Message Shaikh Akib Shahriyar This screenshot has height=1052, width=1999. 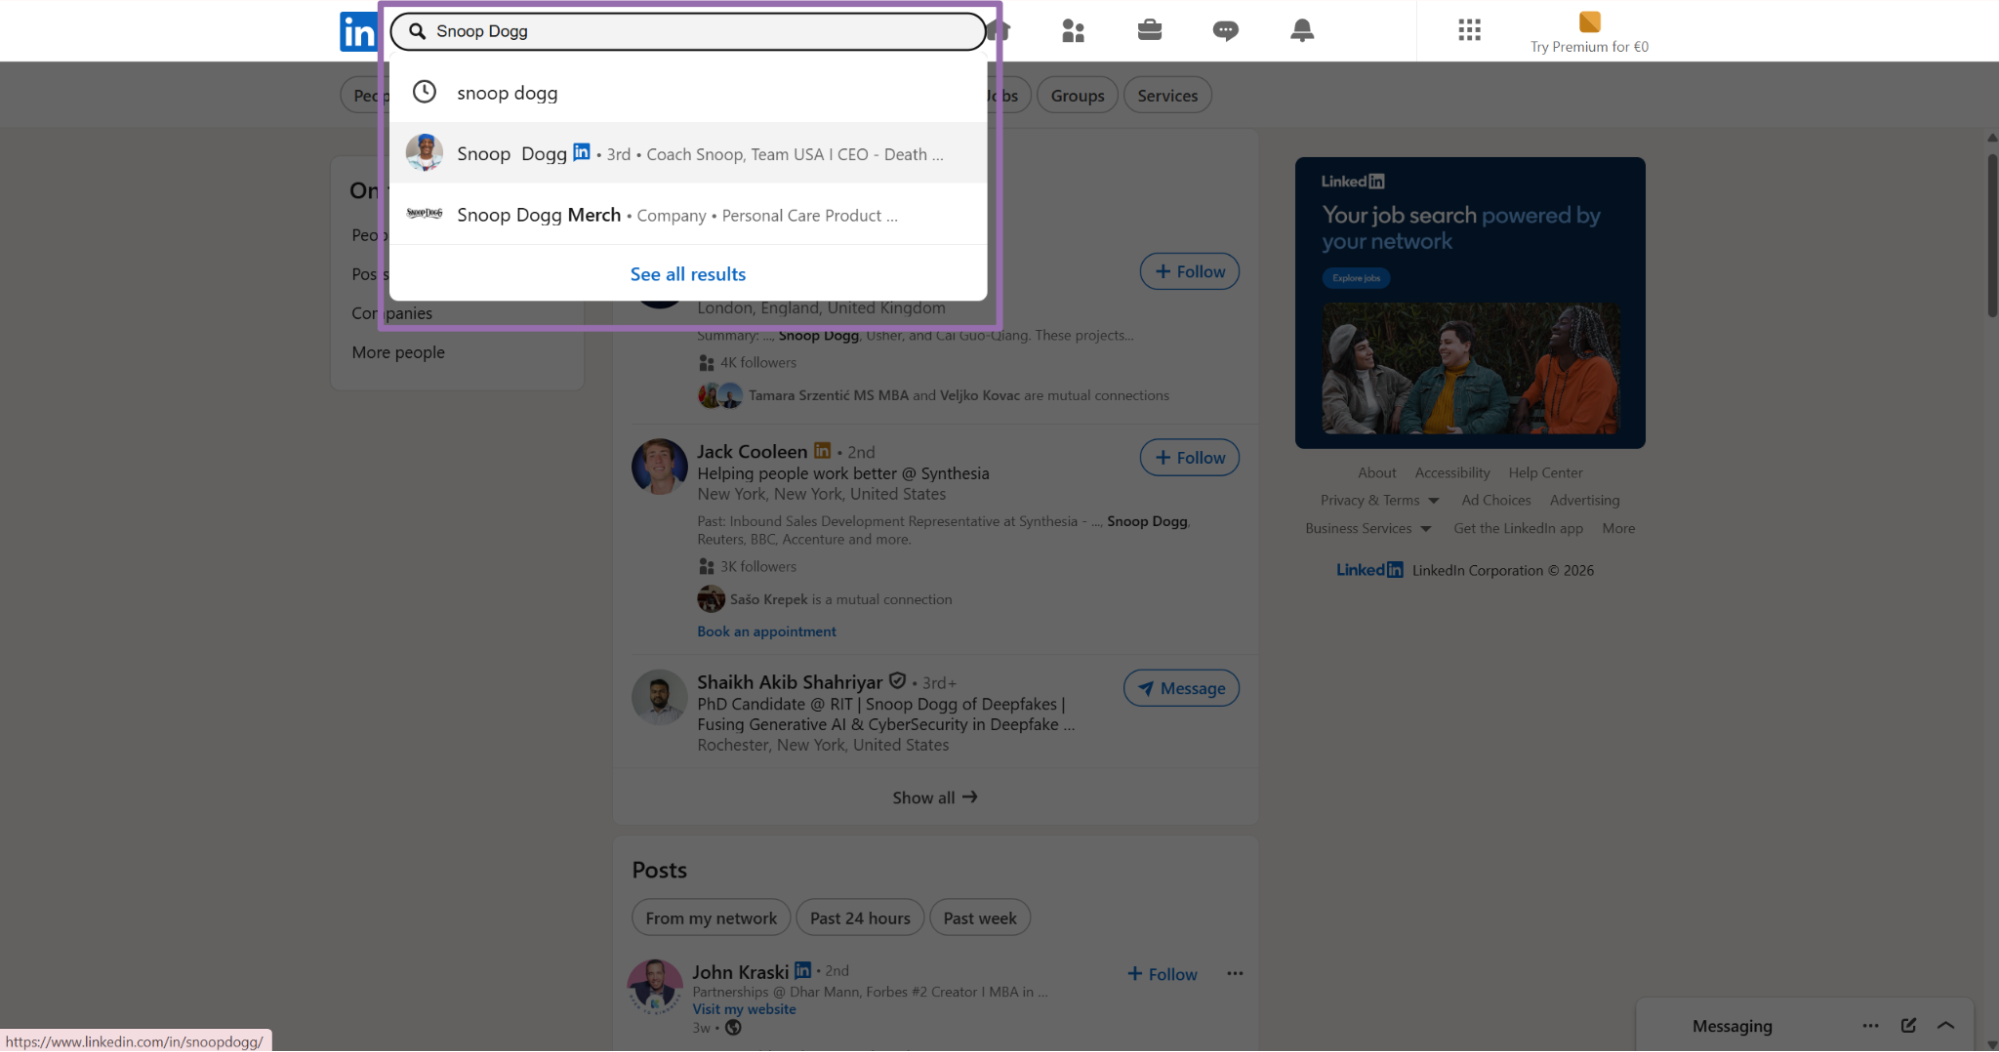tap(1181, 688)
